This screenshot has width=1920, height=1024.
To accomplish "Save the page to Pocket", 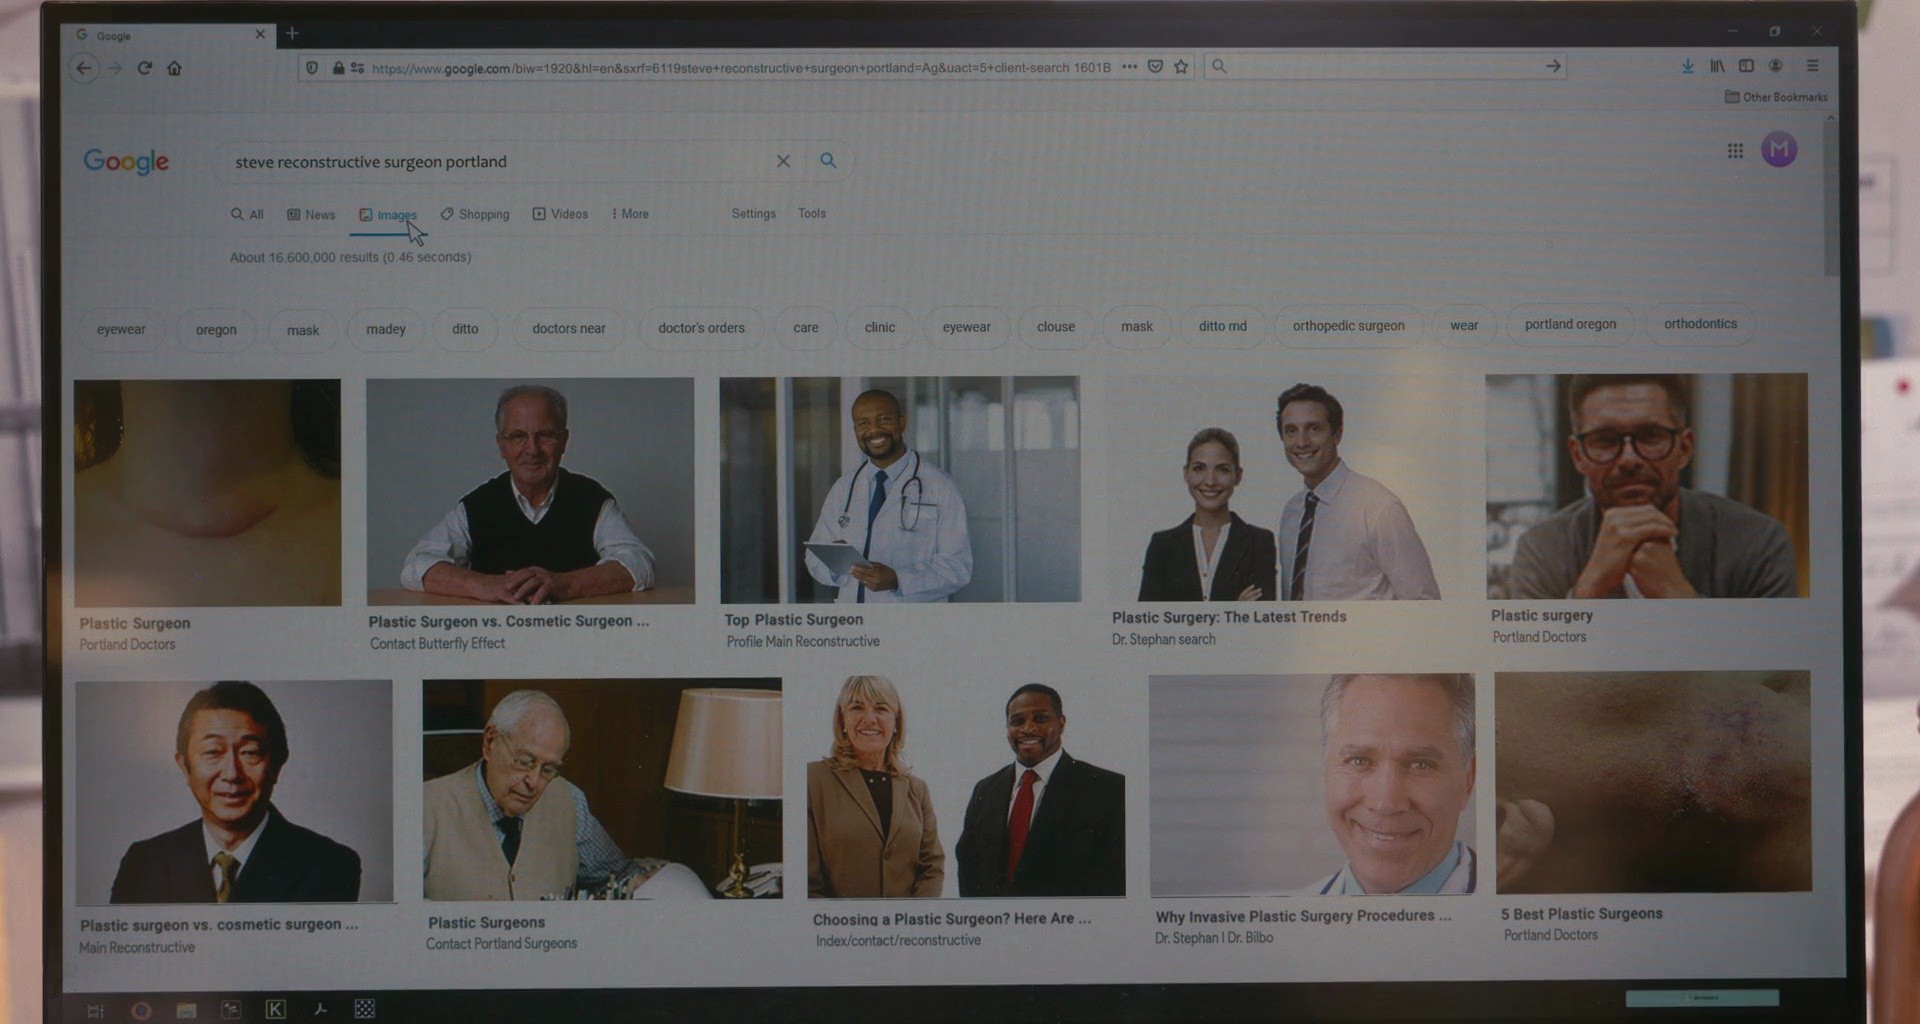I will pos(1155,67).
